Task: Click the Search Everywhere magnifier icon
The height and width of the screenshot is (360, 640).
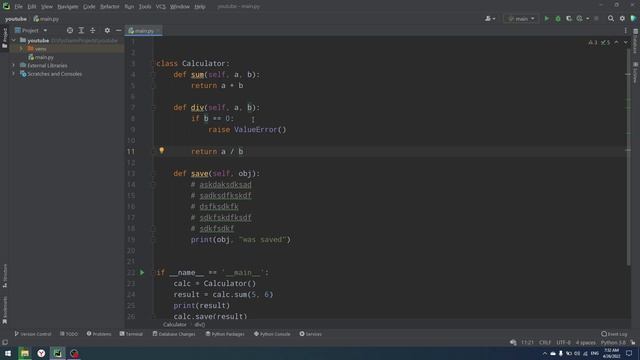Action: (x=611, y=19)
